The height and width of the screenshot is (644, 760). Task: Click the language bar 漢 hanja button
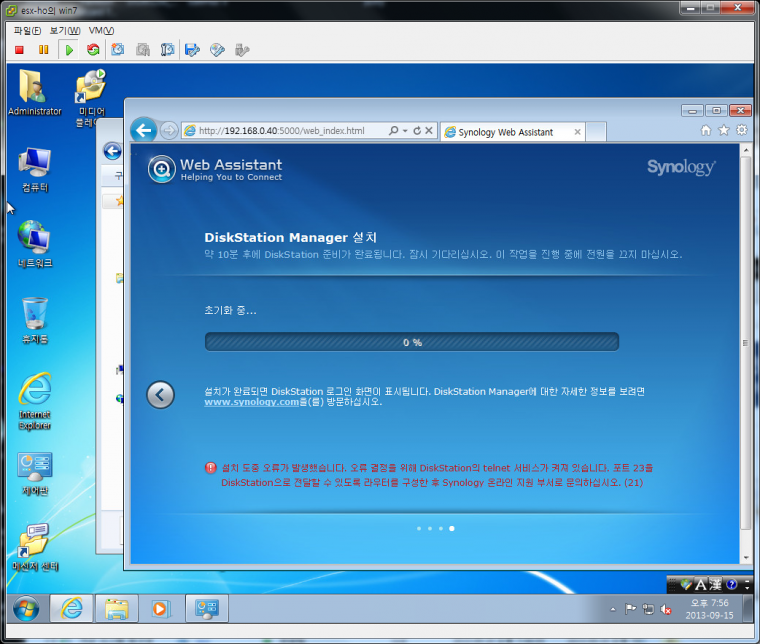click(715, 585)
